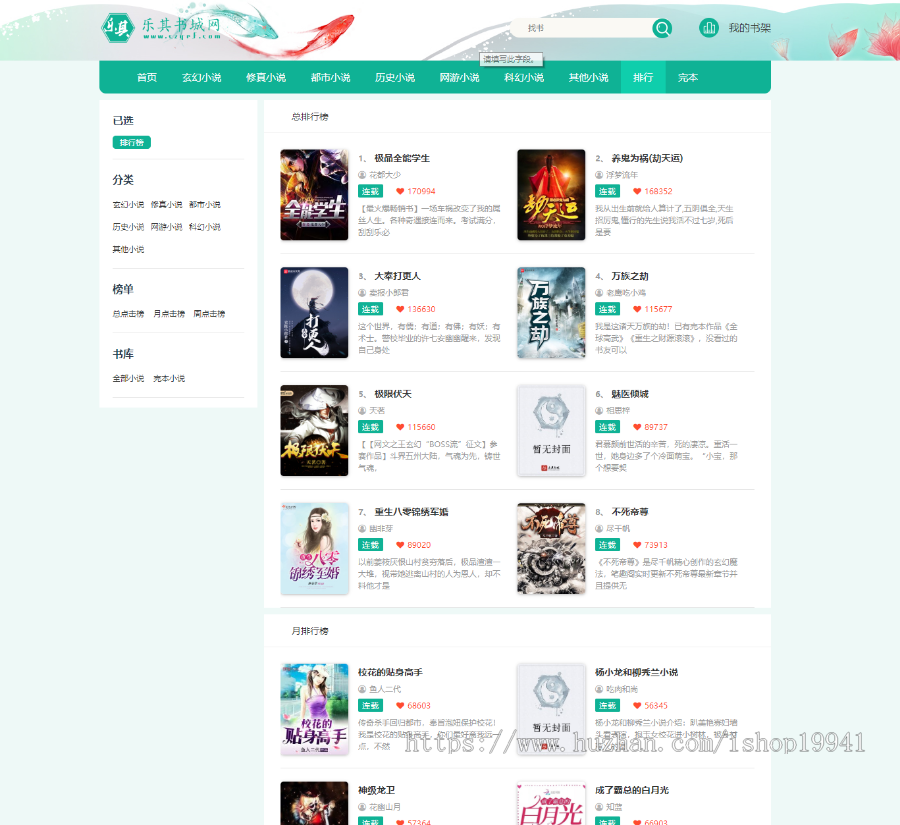Click author icon beside 浮梦流年
Screen dimensions: 900x825
pyautogui.click(x=599, y=175)
